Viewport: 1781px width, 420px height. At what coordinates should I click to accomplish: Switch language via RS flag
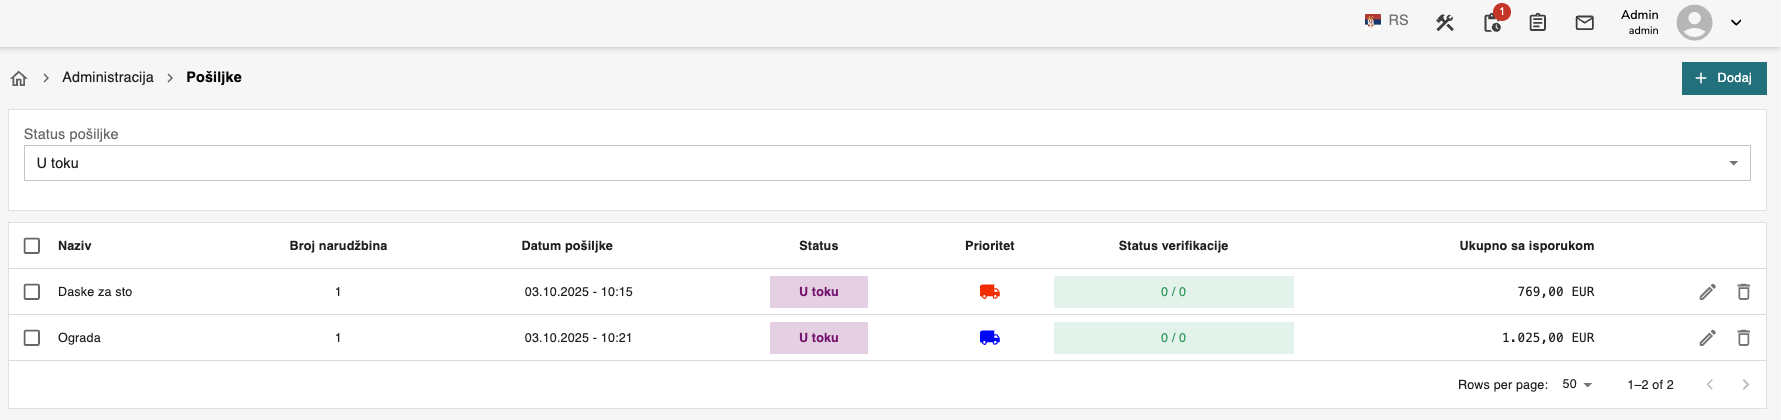(x=1386, y=21)
